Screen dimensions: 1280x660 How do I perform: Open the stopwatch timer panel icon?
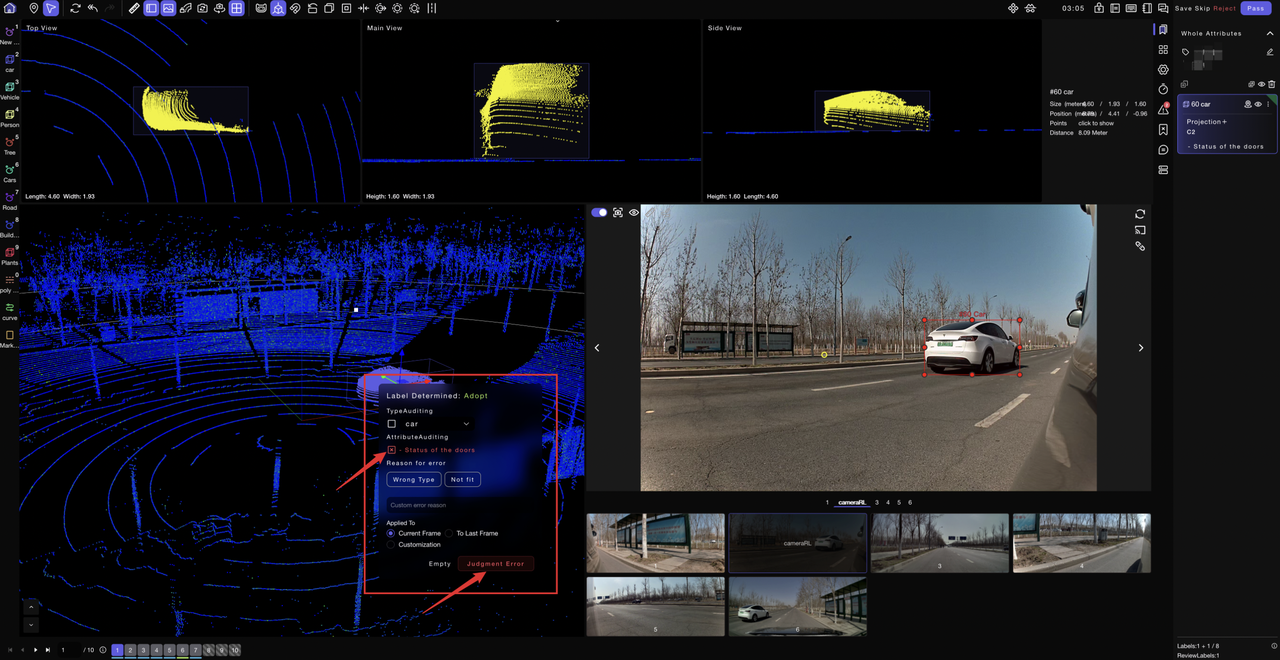click(1163, 89)
